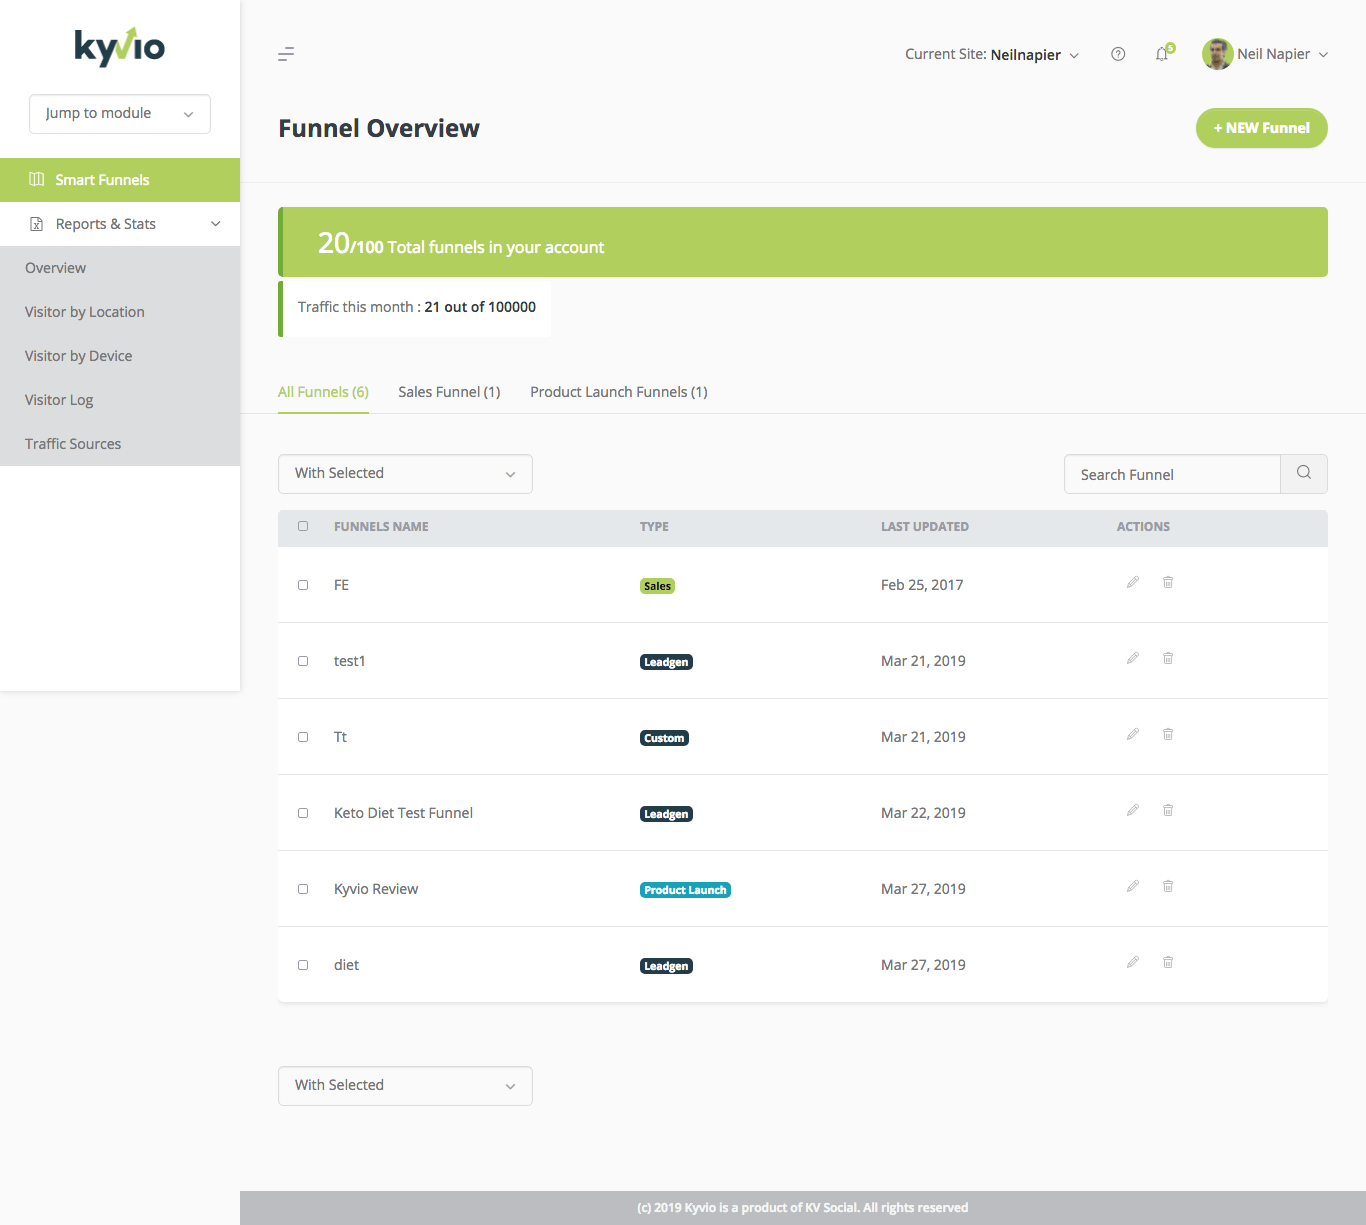Select Smart Funnels menu item
Screen dimensions: 1366x1225
pyautogui.click(x=120, y=180)
